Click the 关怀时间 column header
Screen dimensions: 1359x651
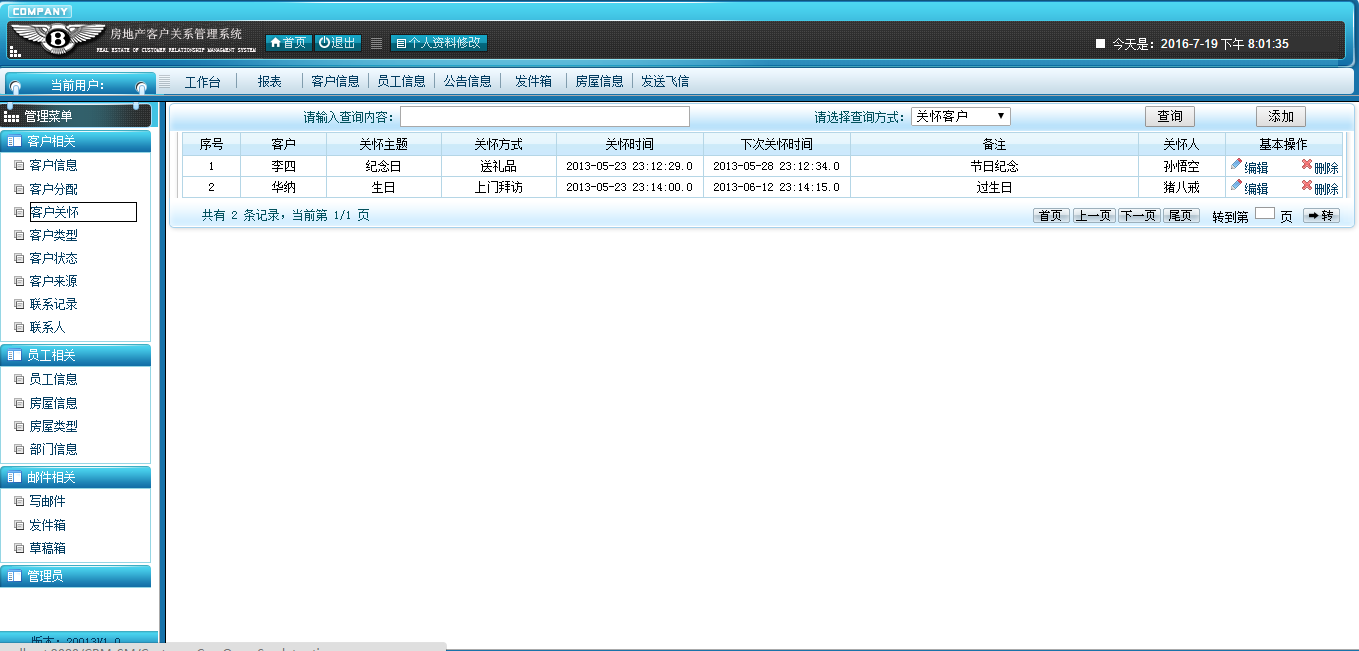pyautogui.click(x=630, y=144)
